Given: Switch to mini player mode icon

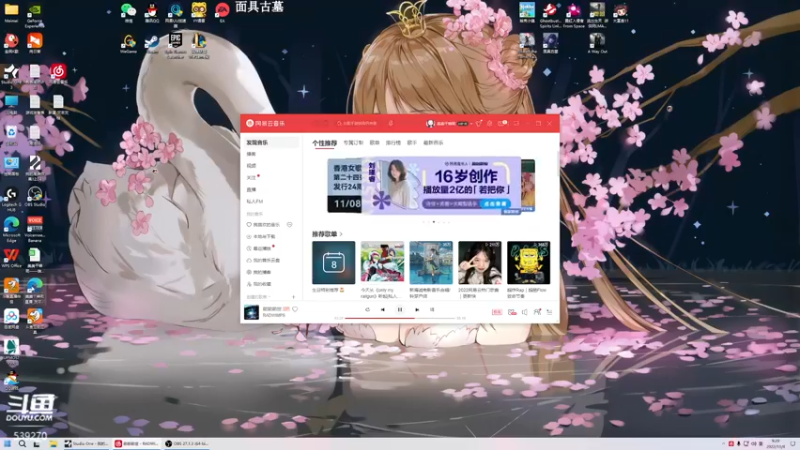Looking at the screenshot, I should [x=516, y=123].
